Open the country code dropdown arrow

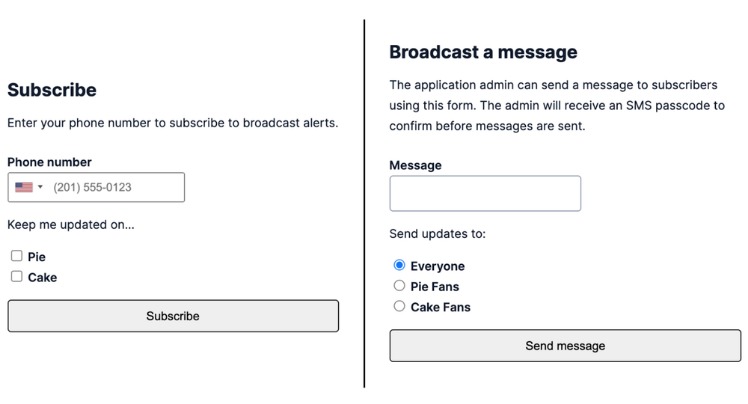click(x=40, y=187)
